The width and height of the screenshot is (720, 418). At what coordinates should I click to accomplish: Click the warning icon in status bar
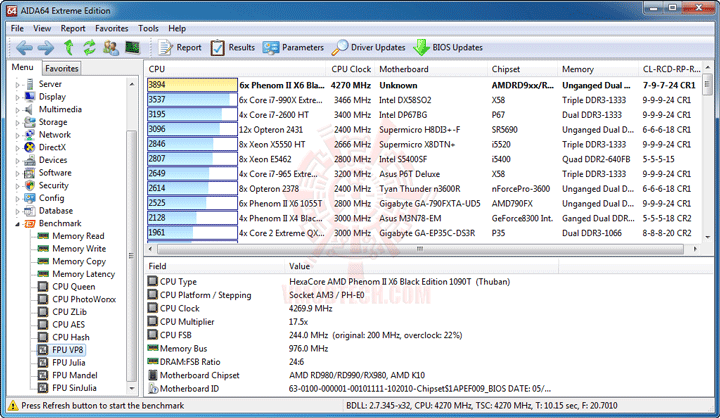13,406
